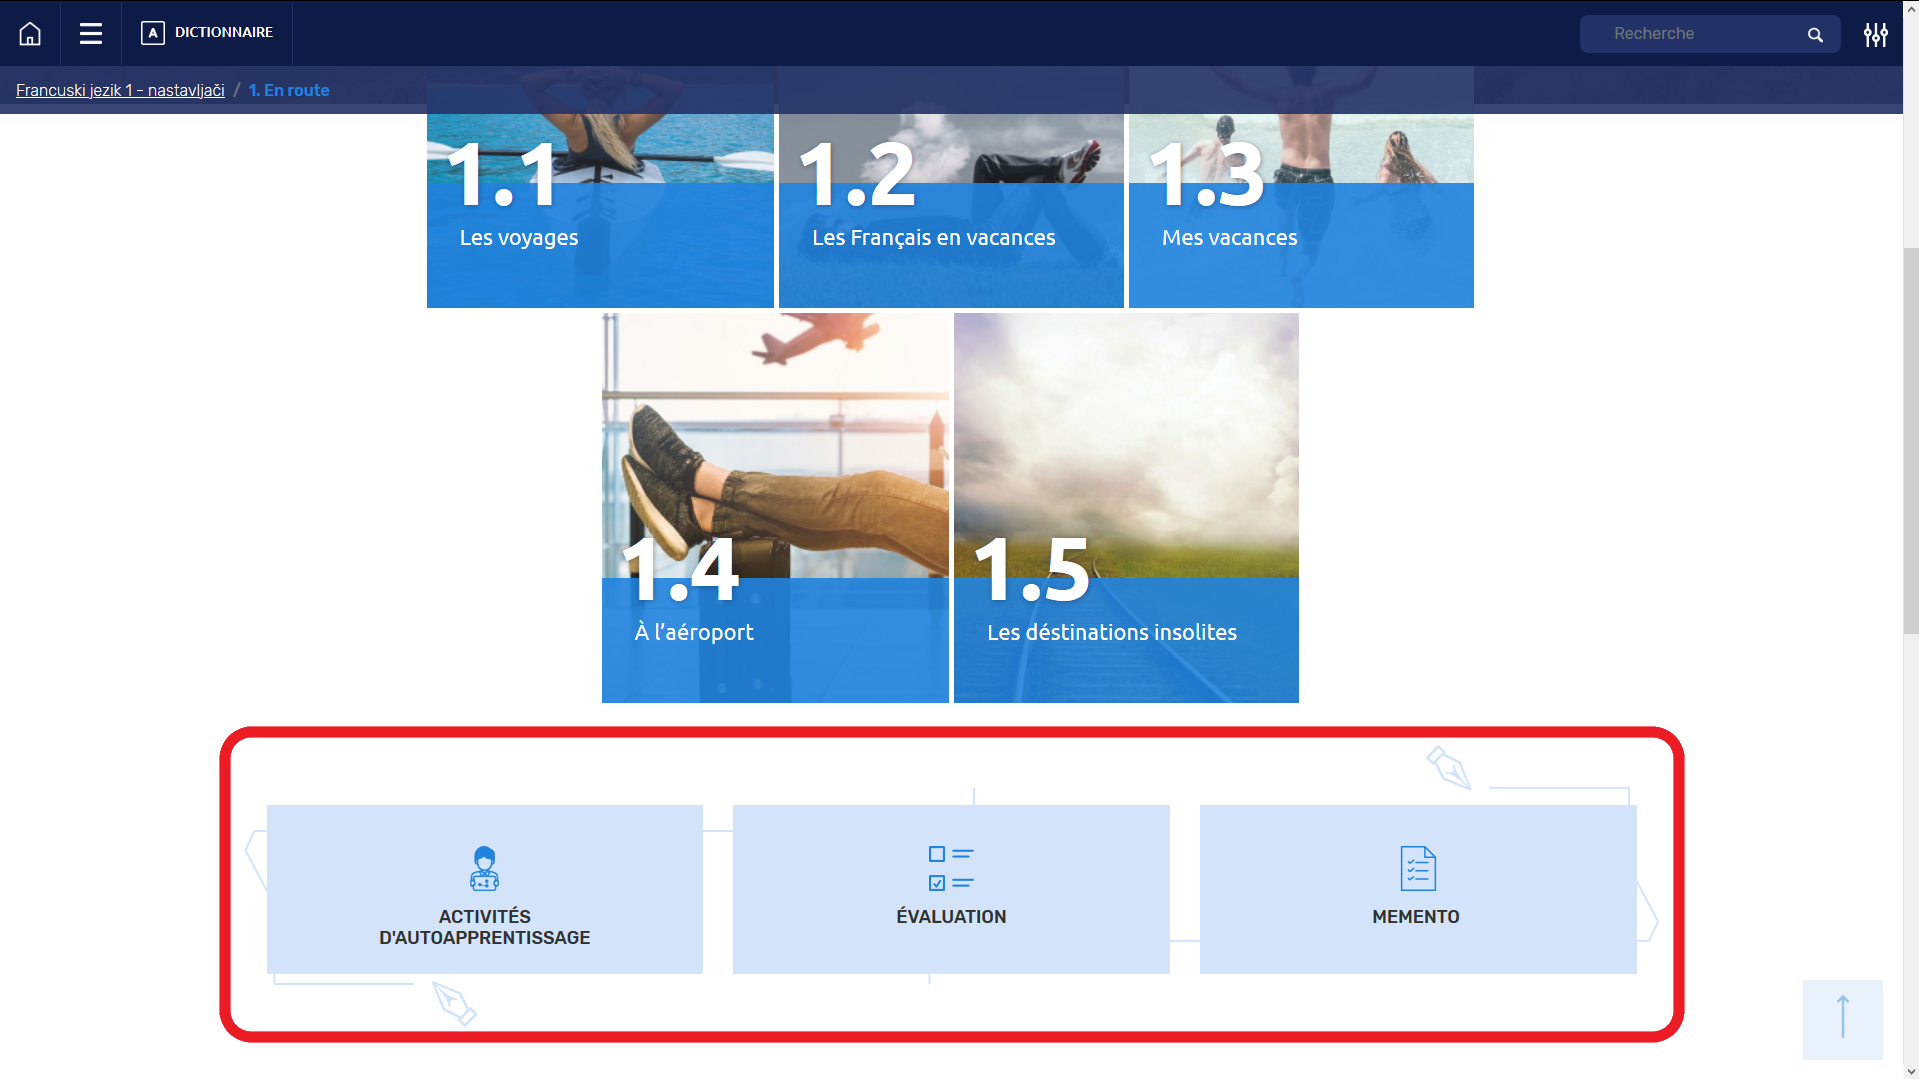Click the vertical scrollbar thumb

(1910, 440)
